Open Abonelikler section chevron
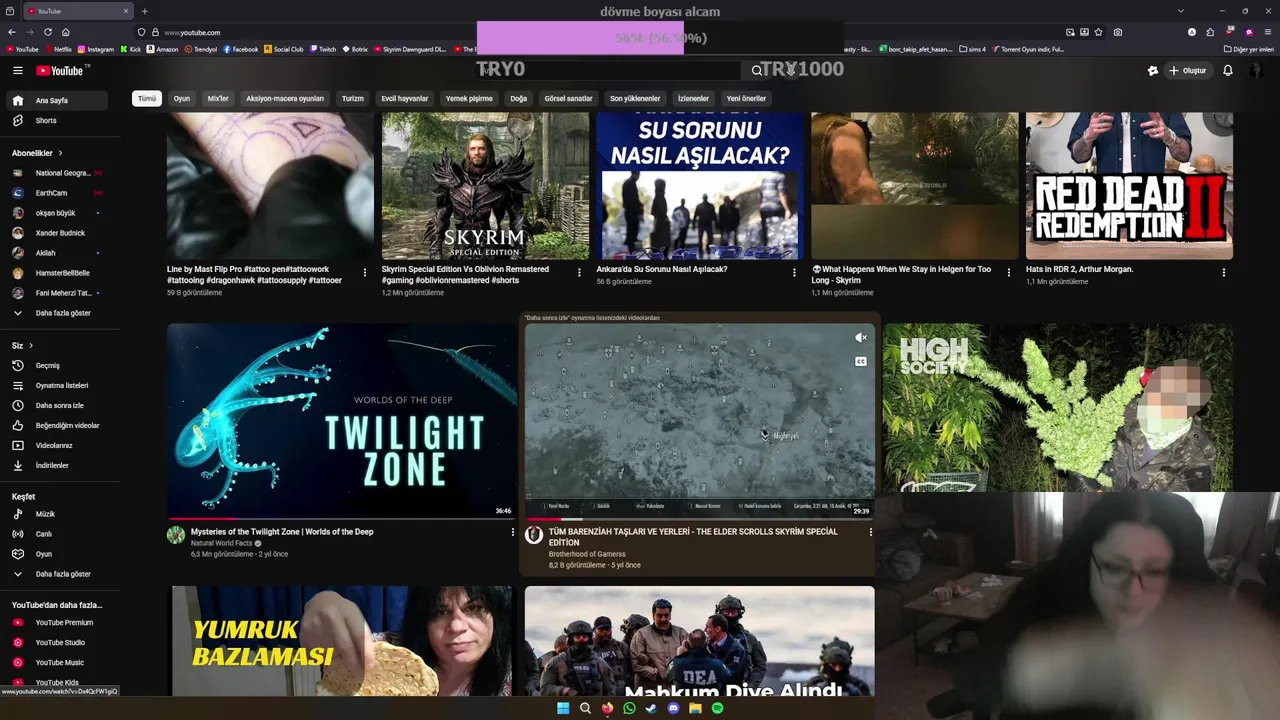Screen dimensions: 1280x720 [60, 153]
